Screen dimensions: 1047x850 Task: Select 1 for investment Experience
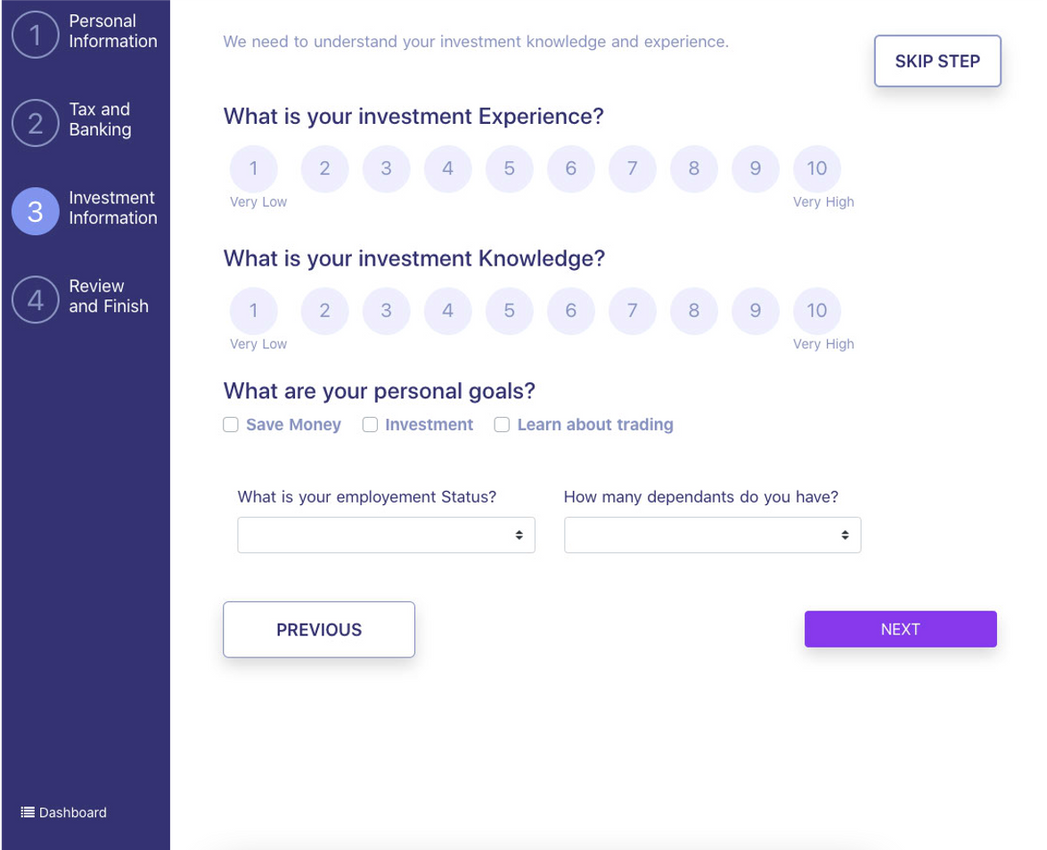(x=254, y=169)
